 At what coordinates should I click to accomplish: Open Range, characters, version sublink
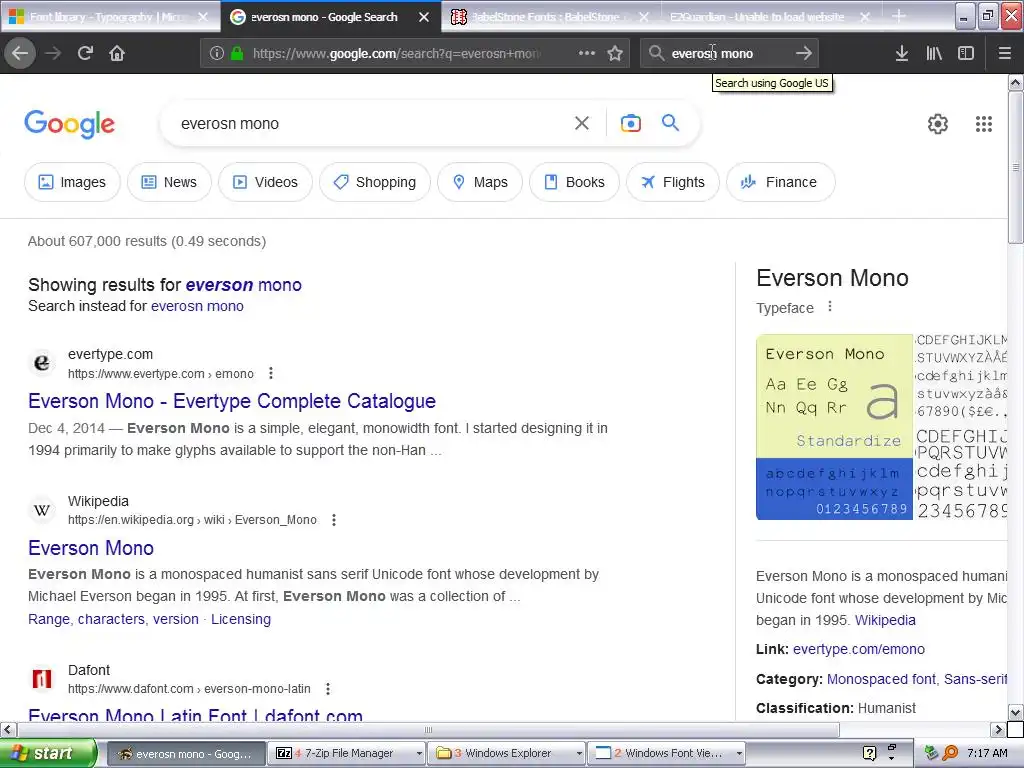[x=114, y=619]
